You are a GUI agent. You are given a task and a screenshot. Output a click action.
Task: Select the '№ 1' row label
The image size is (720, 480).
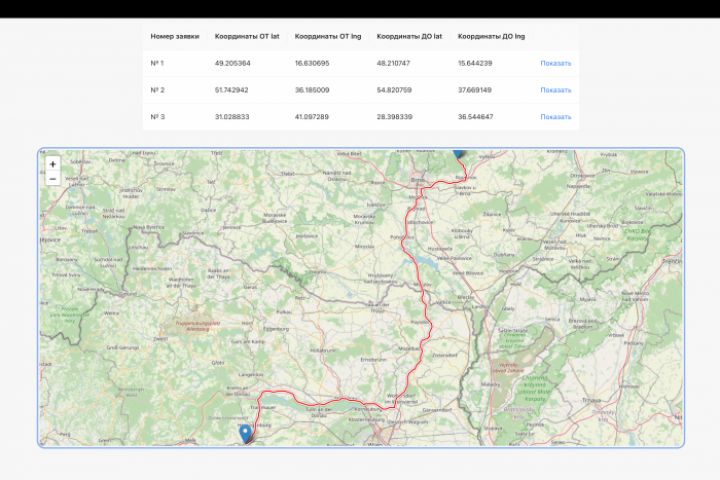point(157,63)
